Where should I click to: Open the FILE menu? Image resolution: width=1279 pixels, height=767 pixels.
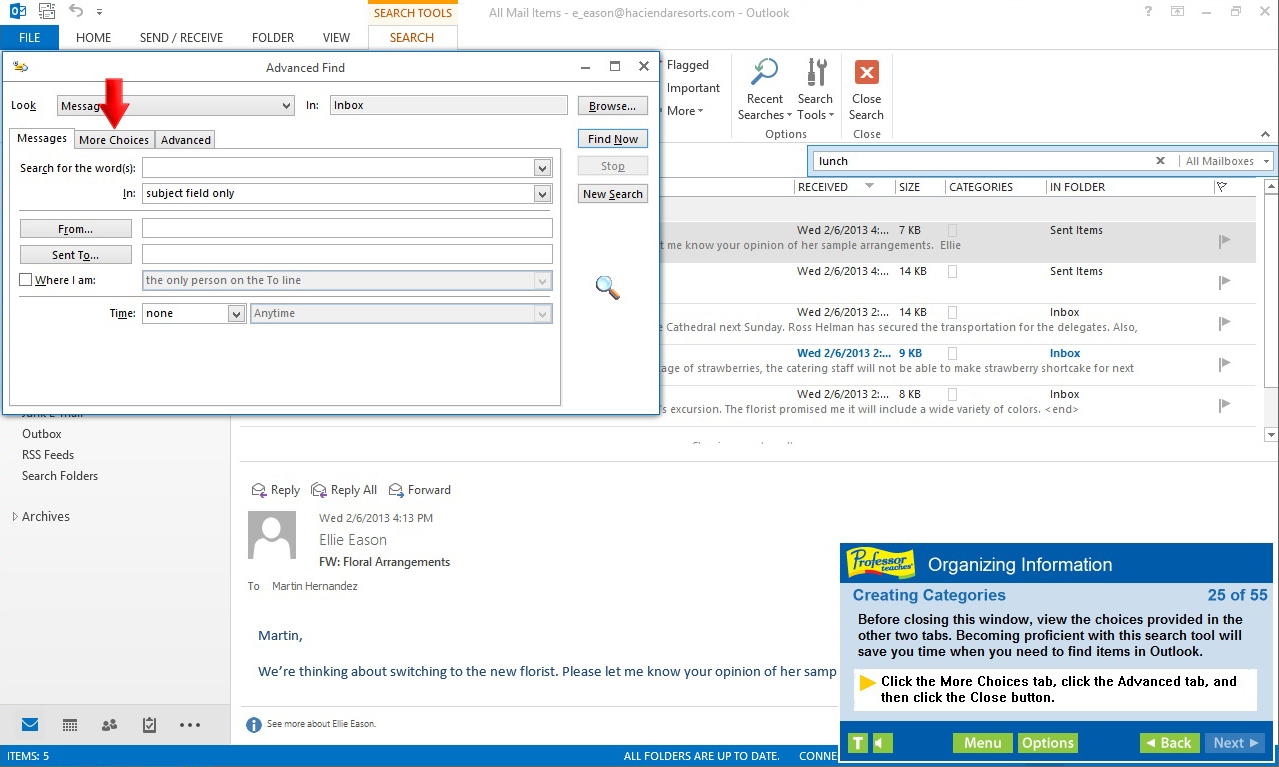[x=29, y=37]
